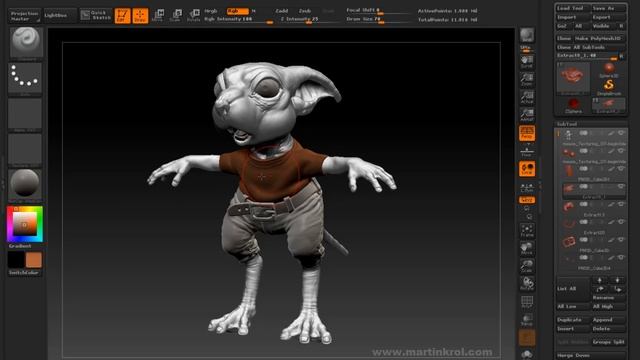
Task: Open the empty texture slot
Action: [25, 150]
